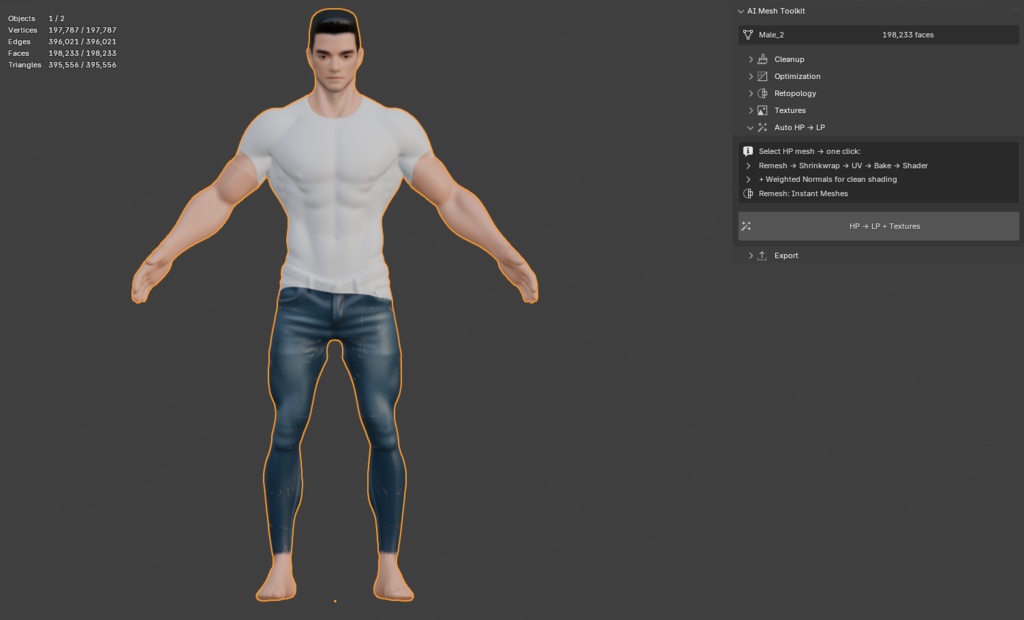Click the Triangles 395,556 statistic

(62, 65)
